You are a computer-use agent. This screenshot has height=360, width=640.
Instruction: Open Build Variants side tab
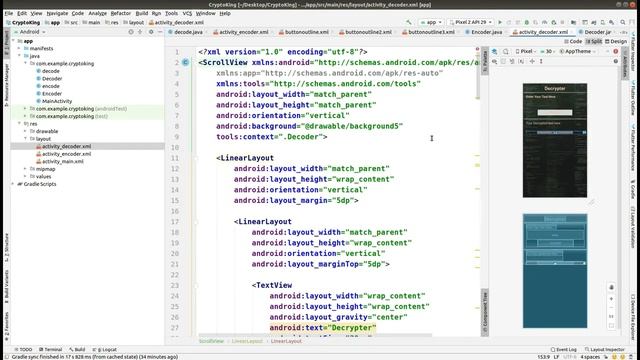click(6, 286)
